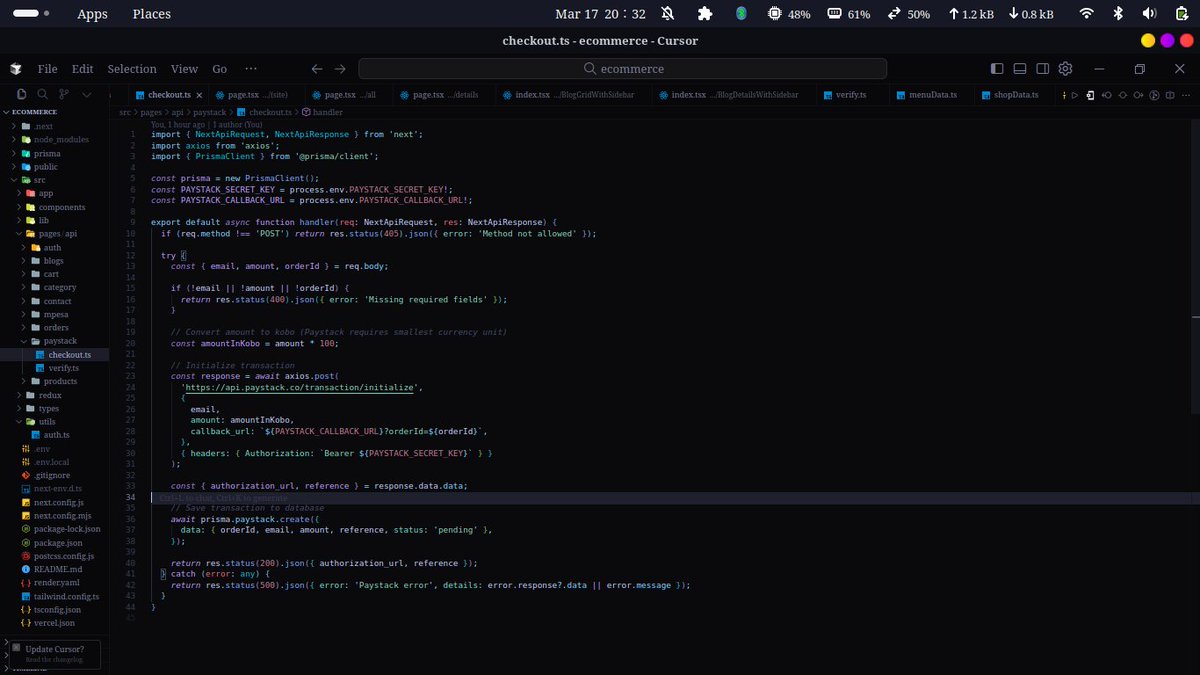Screen dimensions: 1200x675
Task: Open the View menu
Action: point(184,69)
